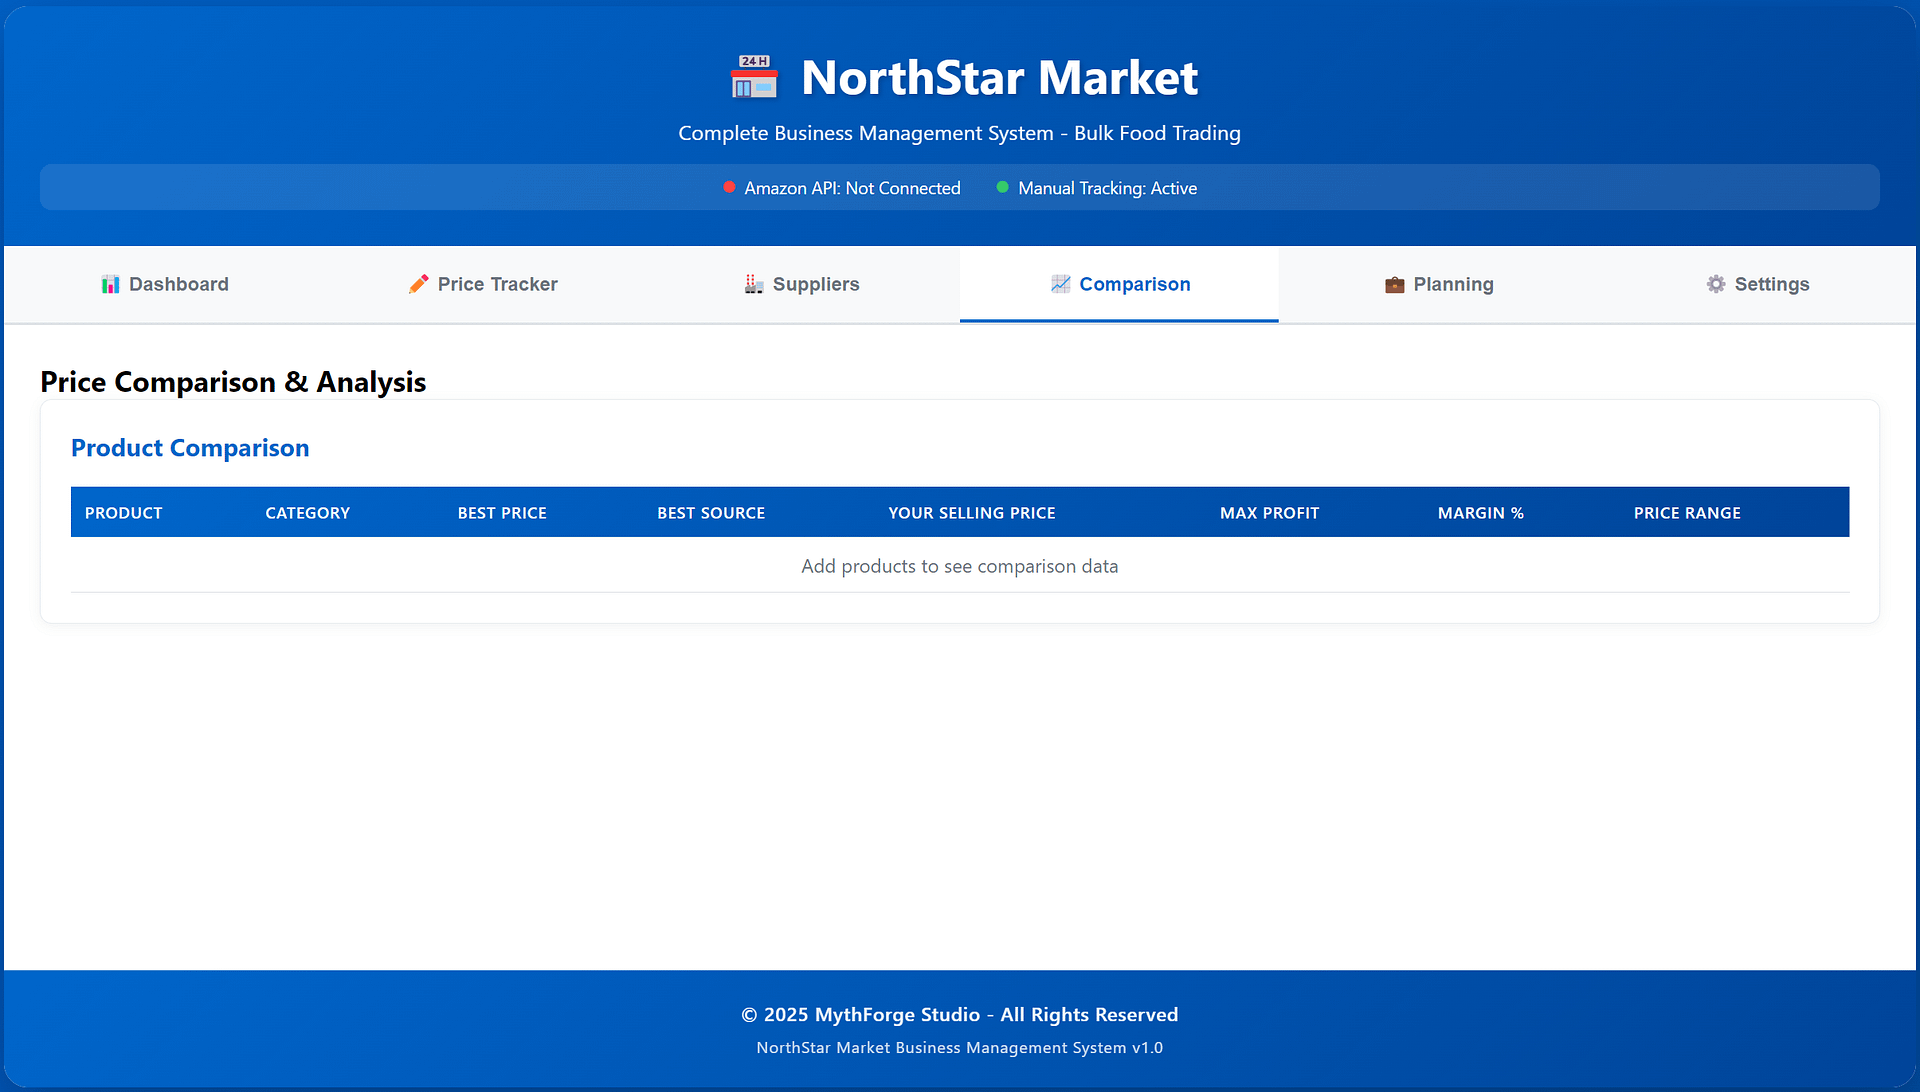Viewport: 1920px width, 1092px height.
Task: Click the 24H store logo icon
Action: click(754, 77)
